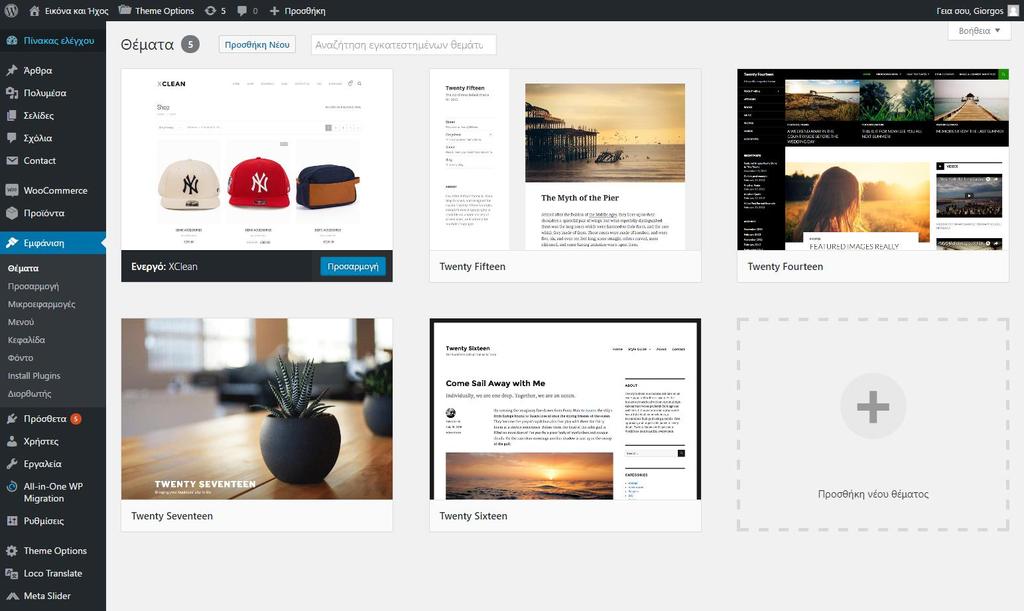This screenshot has width=1024, height=611.
Task: Click the gear icon for Theme Options in the sidebar
Action: pyautogui.click(x=12, y=551)
